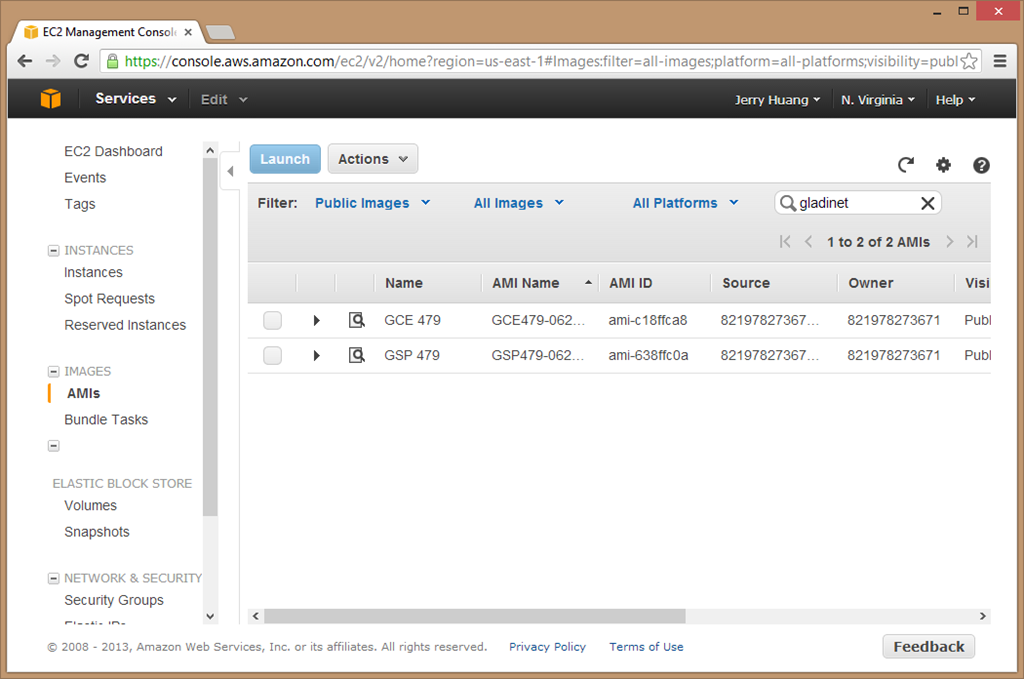
Task: Open the Help menu
Action: point(955,100)
